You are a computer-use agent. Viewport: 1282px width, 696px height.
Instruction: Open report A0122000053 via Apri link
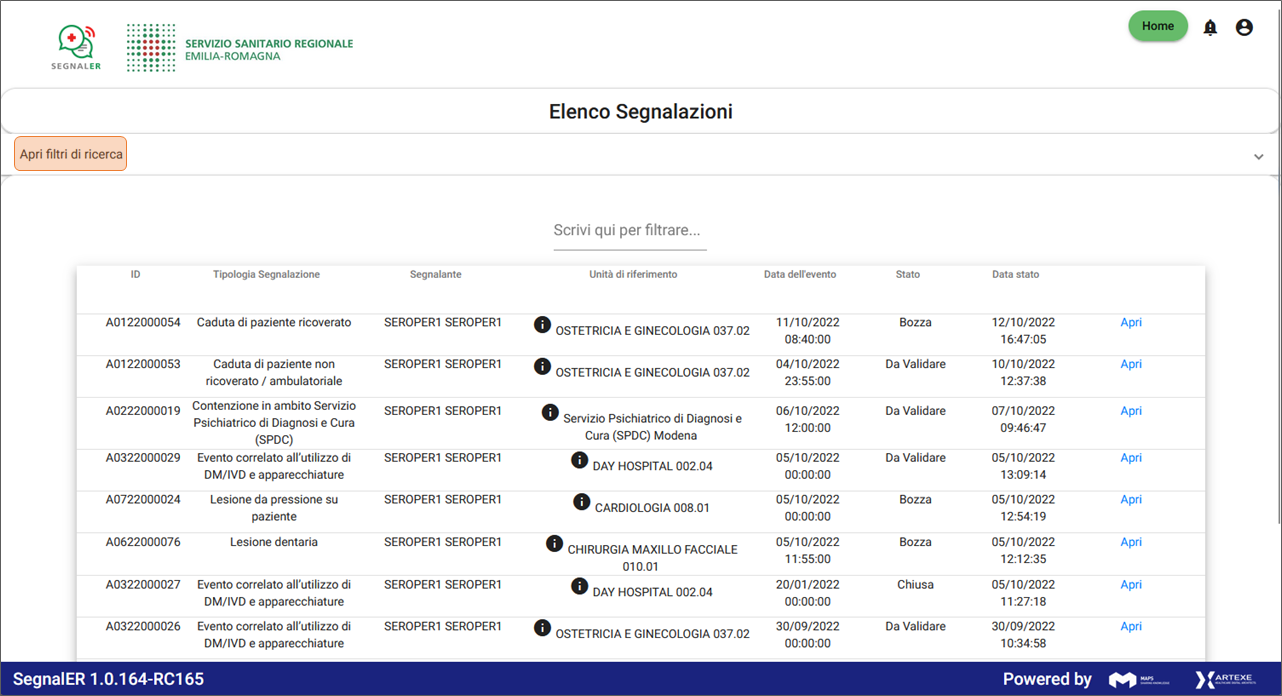[1131, 364]
